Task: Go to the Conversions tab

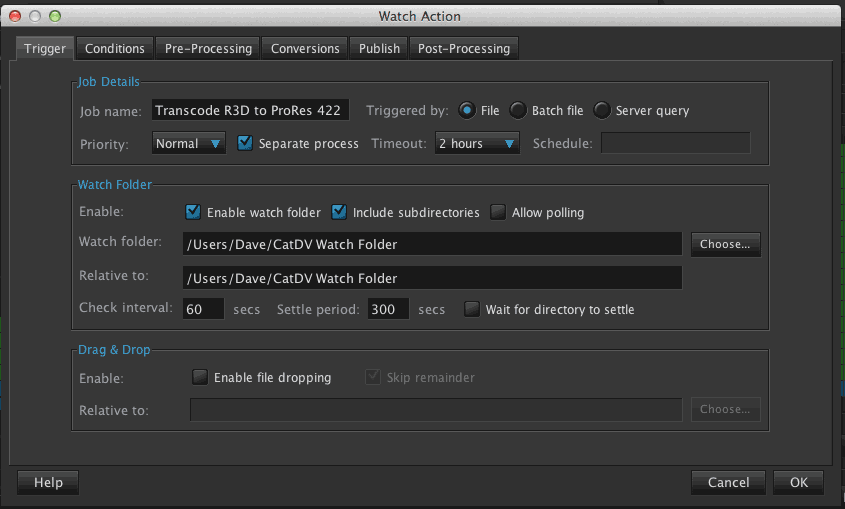Action: (306, 48)
